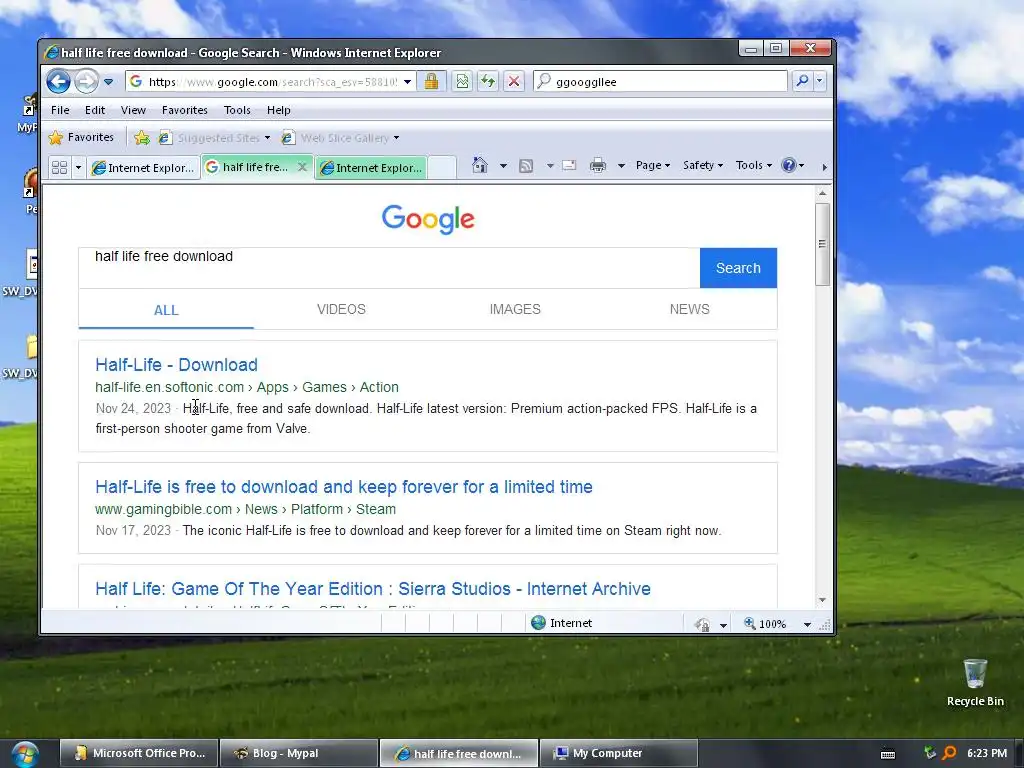Screen dimensions: 1024x768
Task: Open the Tools menu in menu bar
Action: coord(237,110)
